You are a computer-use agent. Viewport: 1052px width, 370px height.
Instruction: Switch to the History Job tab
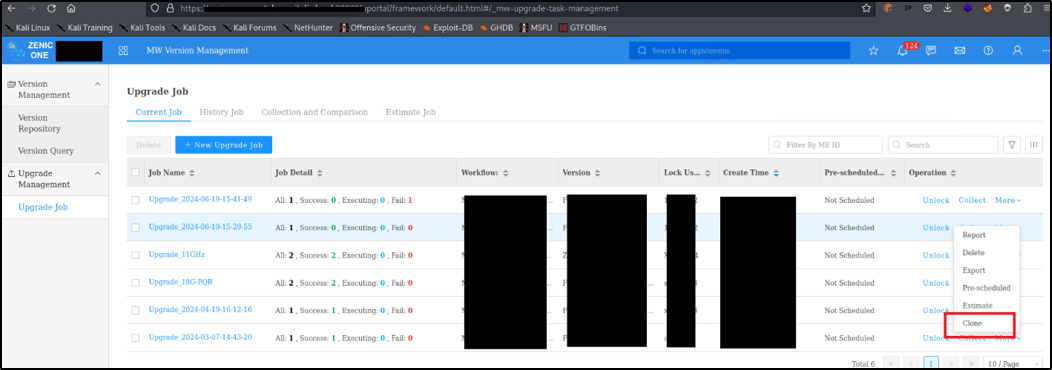221,112
